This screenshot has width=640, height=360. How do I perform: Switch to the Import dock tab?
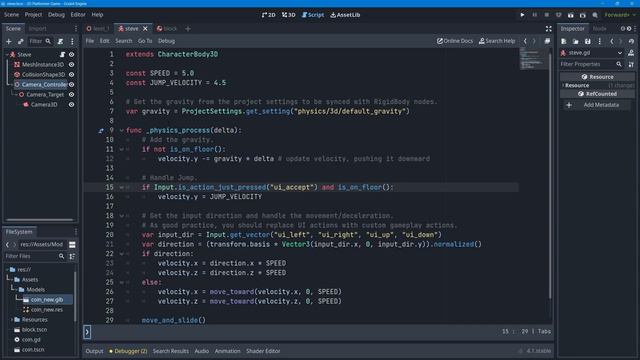[x=38, y=29]
